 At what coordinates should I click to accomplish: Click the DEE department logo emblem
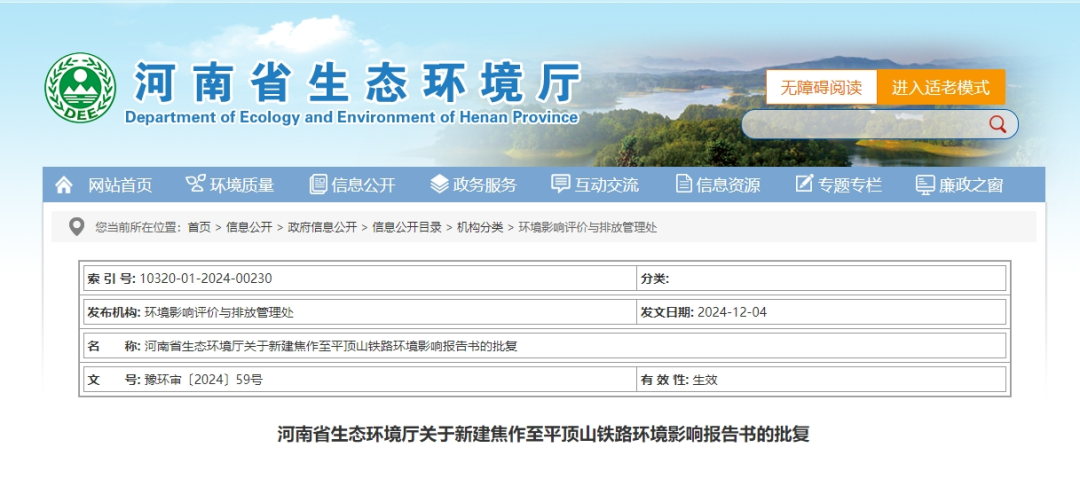(80, 88)
